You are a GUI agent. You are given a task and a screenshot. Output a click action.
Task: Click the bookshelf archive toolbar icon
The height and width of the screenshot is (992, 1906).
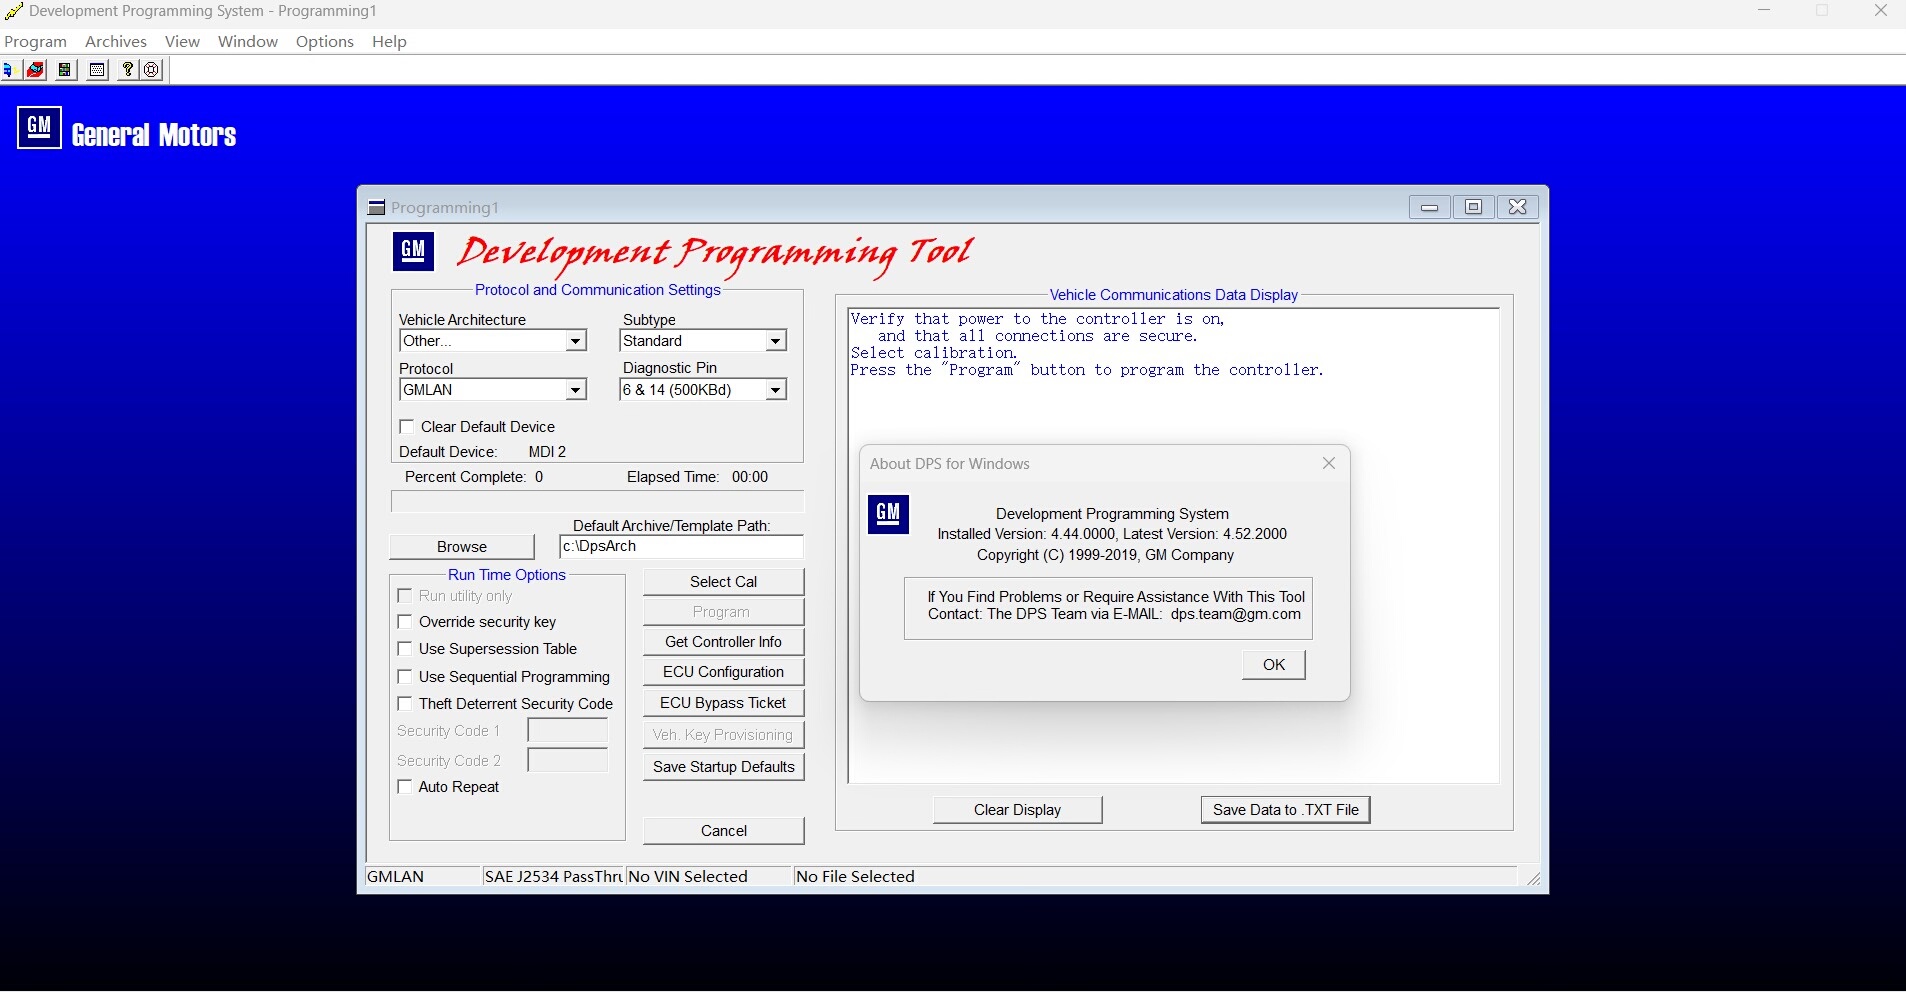(65, 70)
